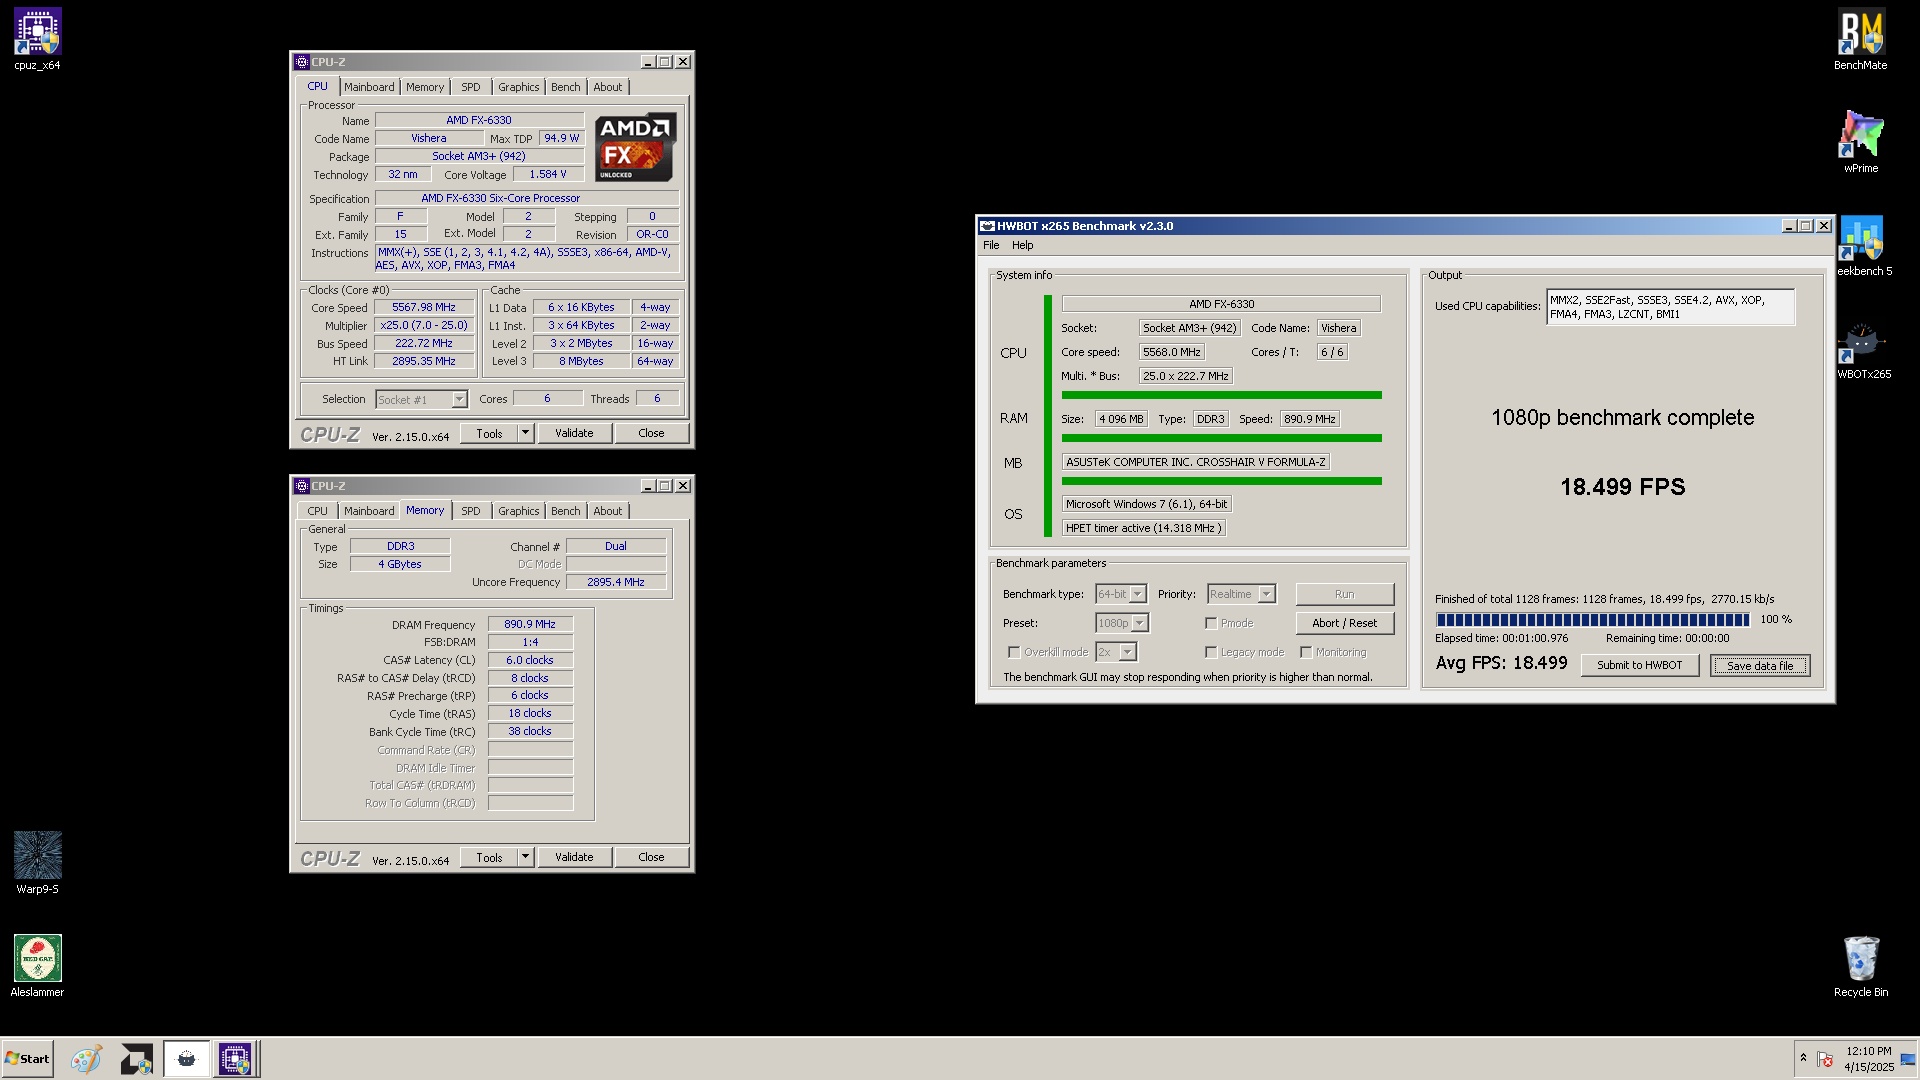Screen dimensions: 1920x1080
Task: Open the File menu in HWBOT x265
Action: (991, 245)
